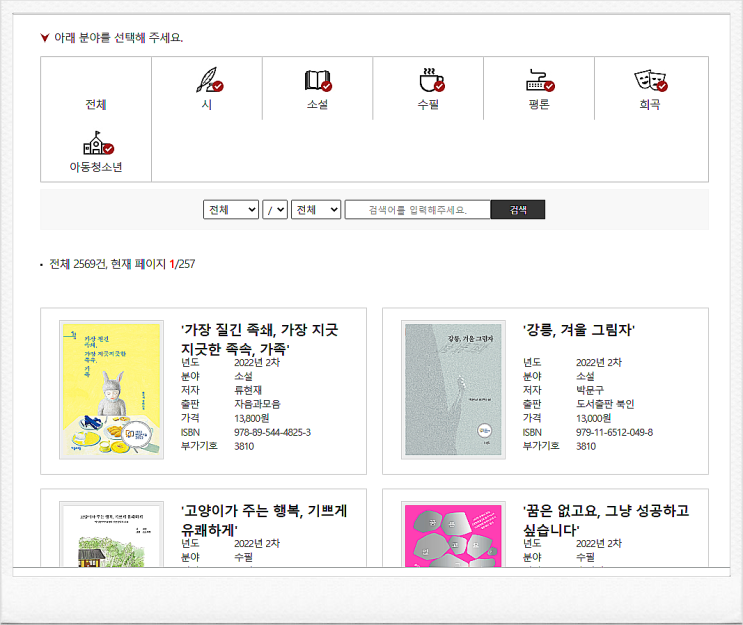Click the 아동청소년 category label
Viewport: 743px width, 625px height.
96,167
